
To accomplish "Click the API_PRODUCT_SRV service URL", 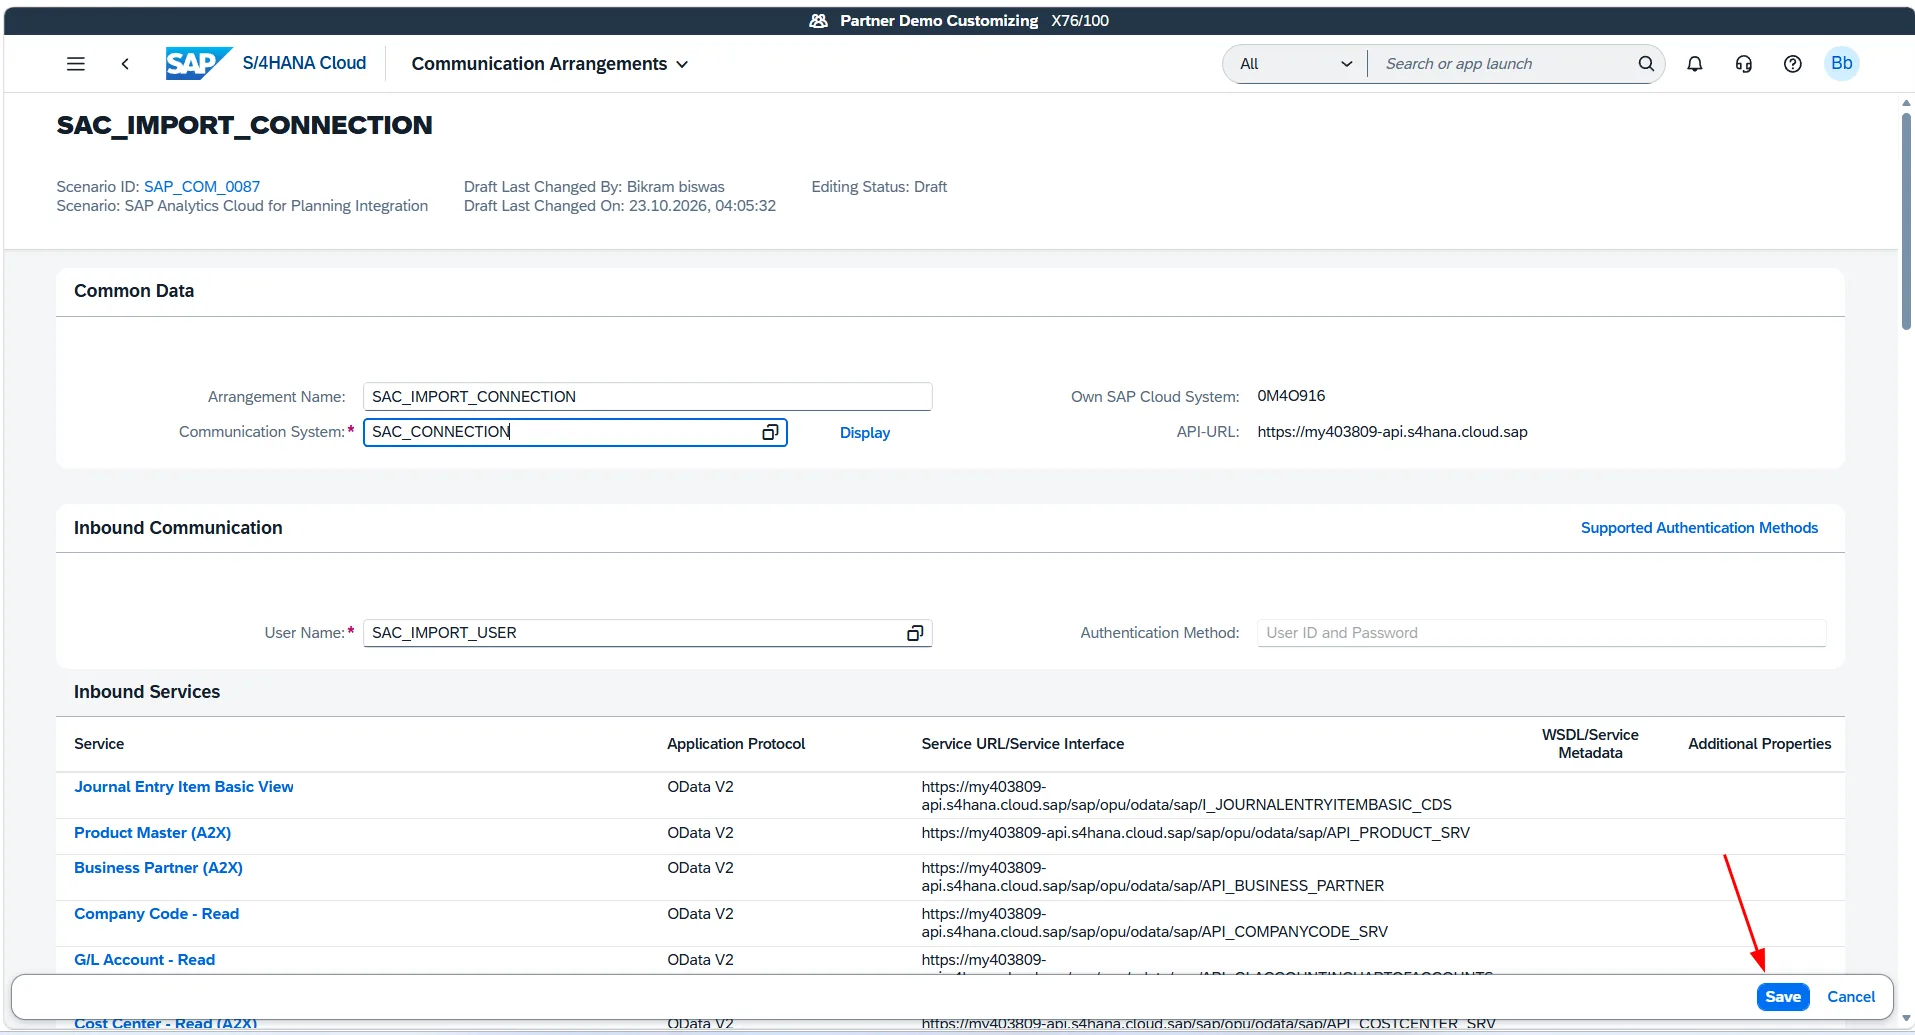I will pyautogui.click(x=1195, y=833).
